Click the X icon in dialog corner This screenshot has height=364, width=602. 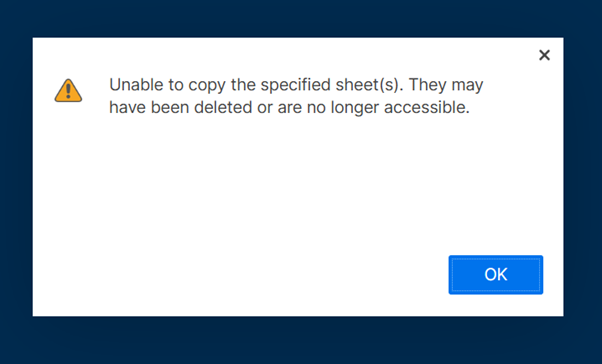coord(544,55)
